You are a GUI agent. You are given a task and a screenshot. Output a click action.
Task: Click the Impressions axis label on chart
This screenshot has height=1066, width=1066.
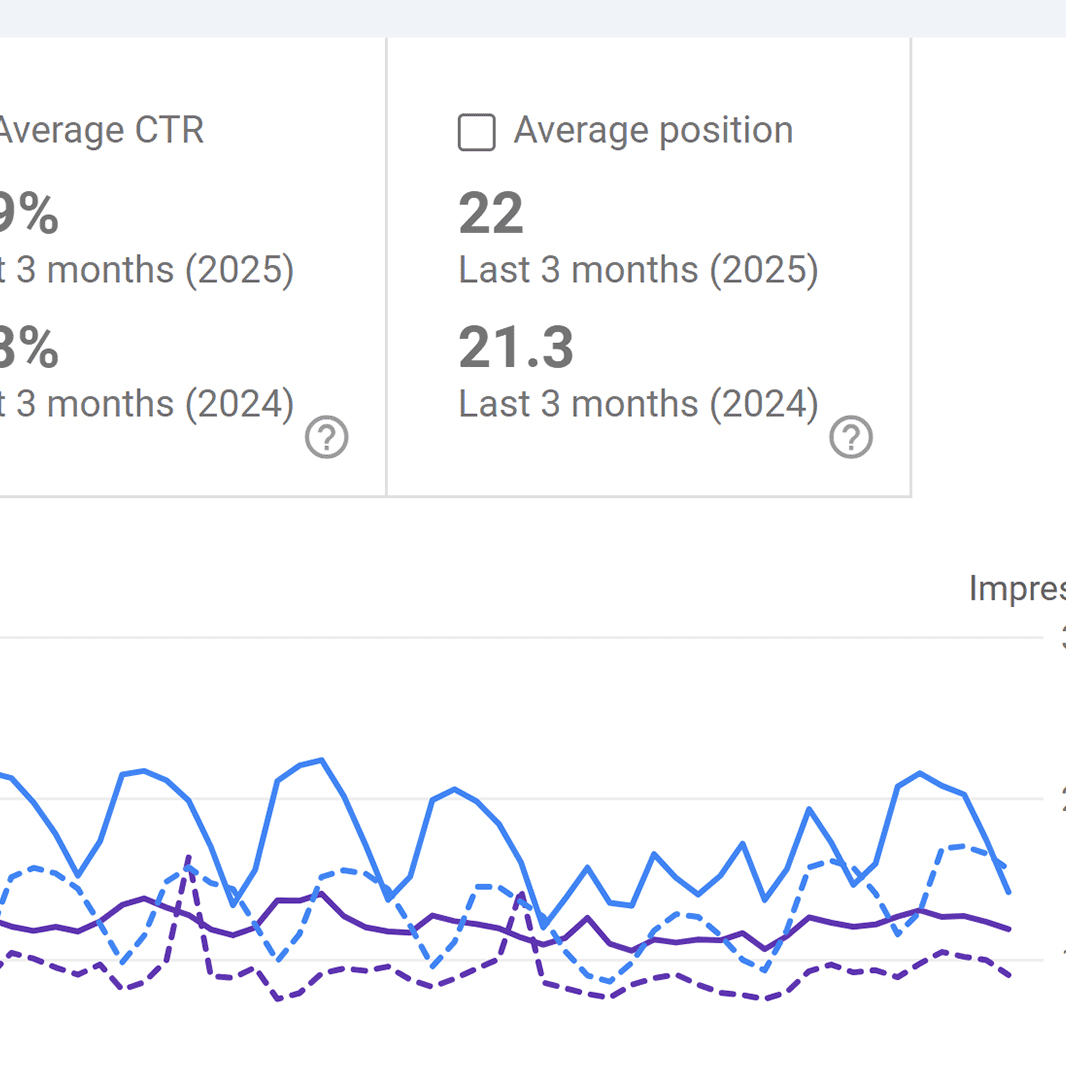coord(1017,588)
